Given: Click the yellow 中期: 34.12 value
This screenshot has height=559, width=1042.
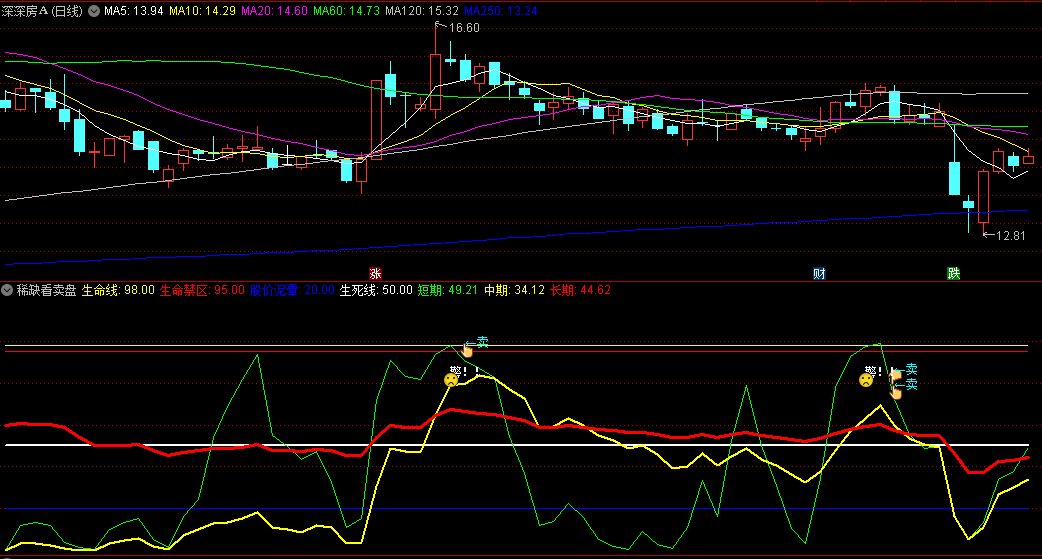Looking at the screenshot, I should [514, 290].
